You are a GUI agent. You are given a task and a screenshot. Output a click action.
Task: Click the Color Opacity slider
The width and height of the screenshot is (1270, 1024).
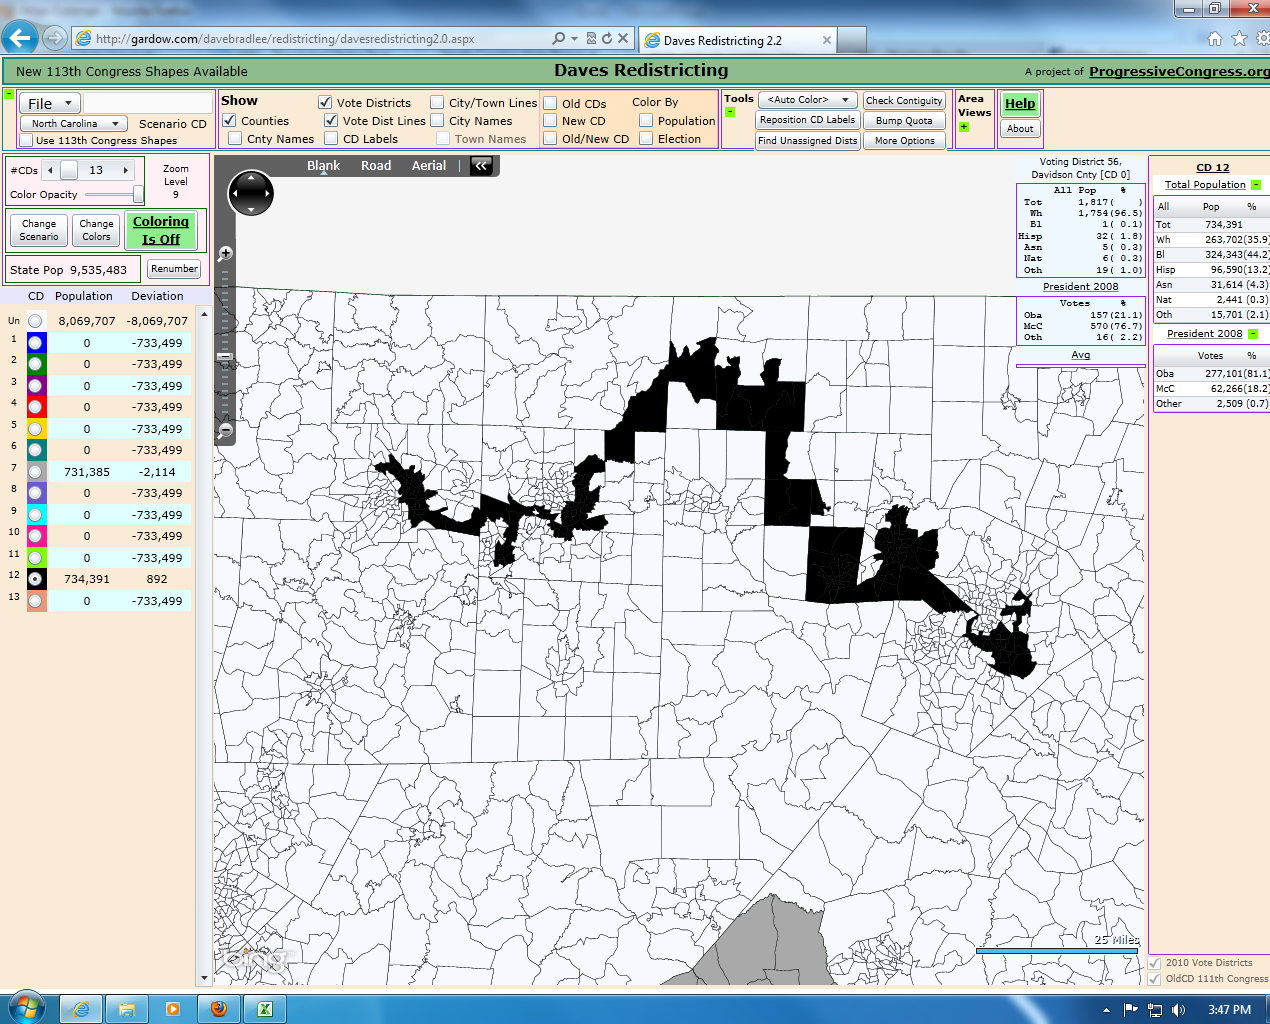click(x=114, y=195)
